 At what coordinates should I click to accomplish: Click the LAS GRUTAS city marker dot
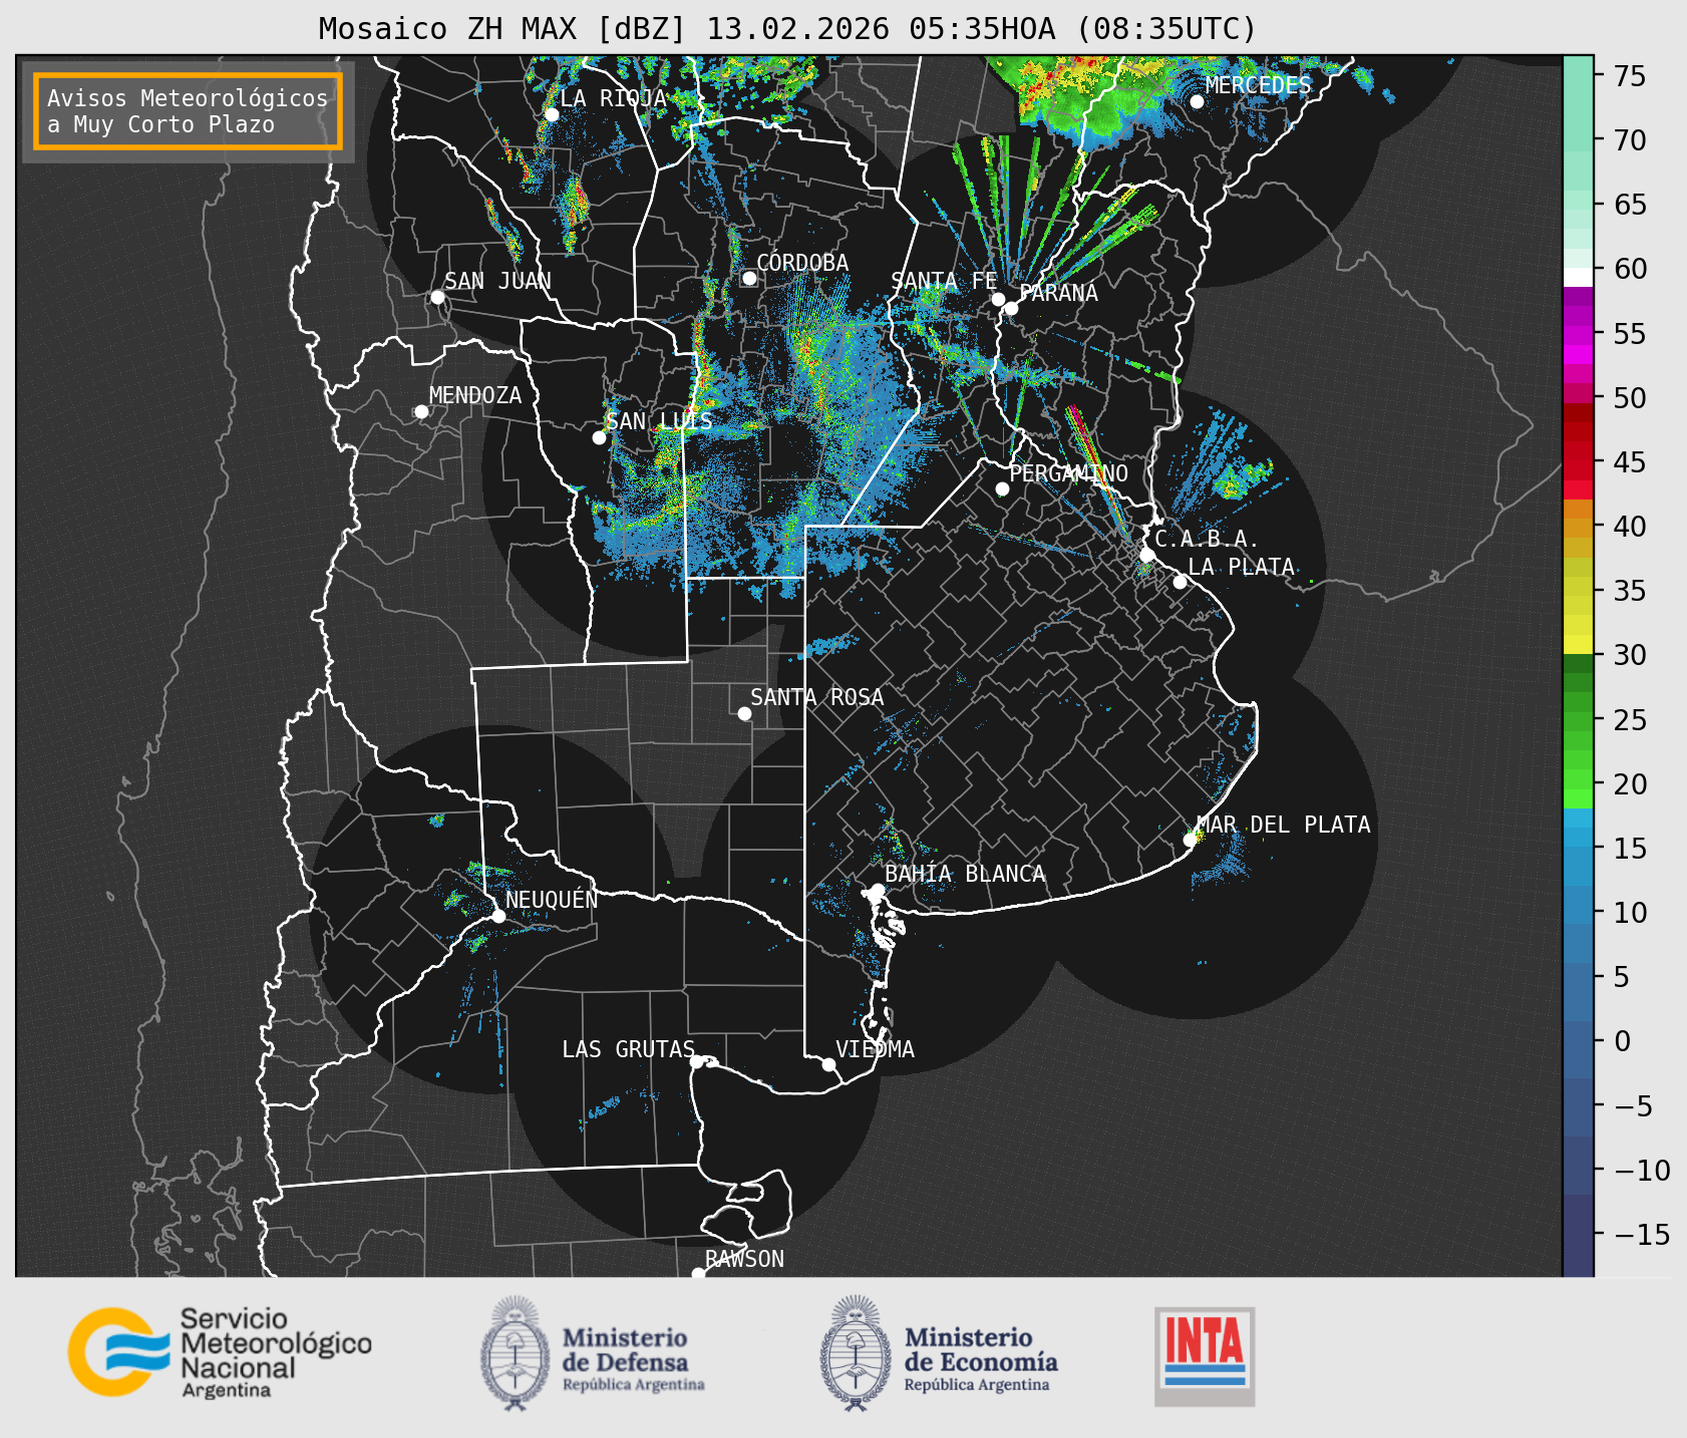click(697, 1061)
